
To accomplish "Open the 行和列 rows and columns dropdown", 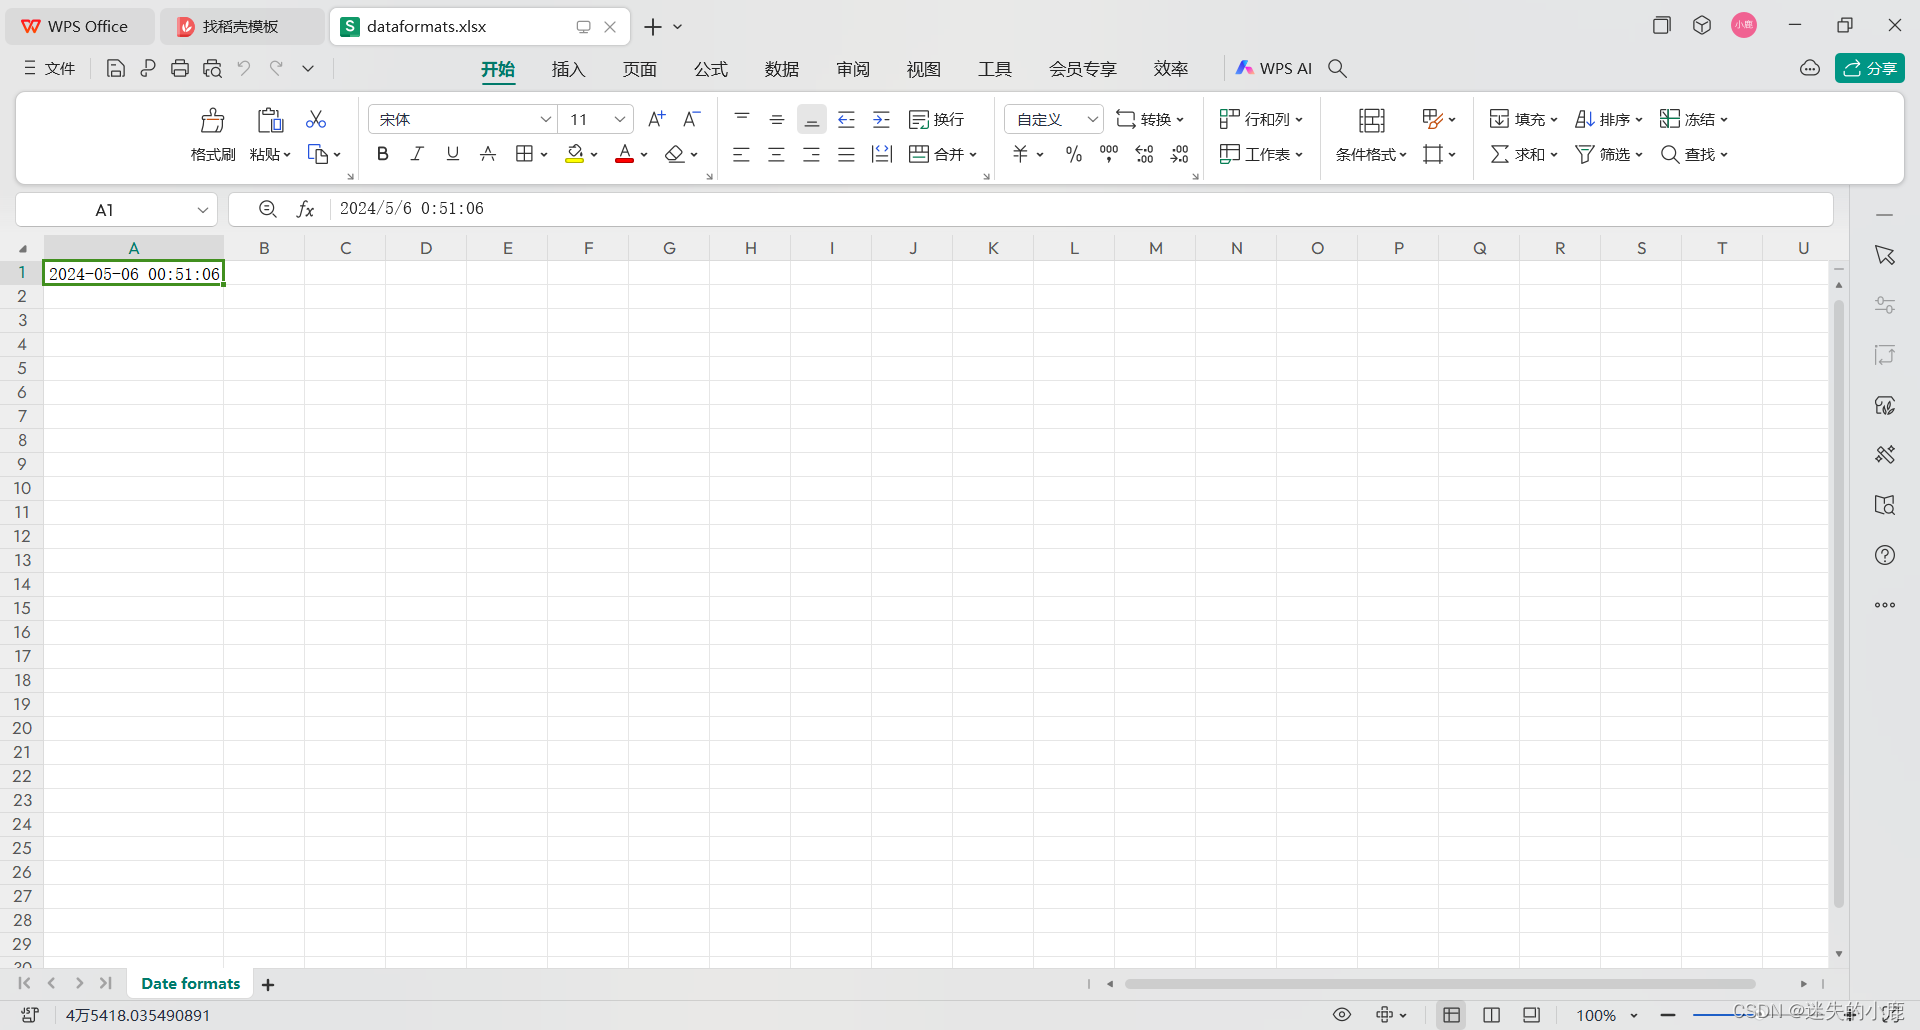I will coord(1261,119).
